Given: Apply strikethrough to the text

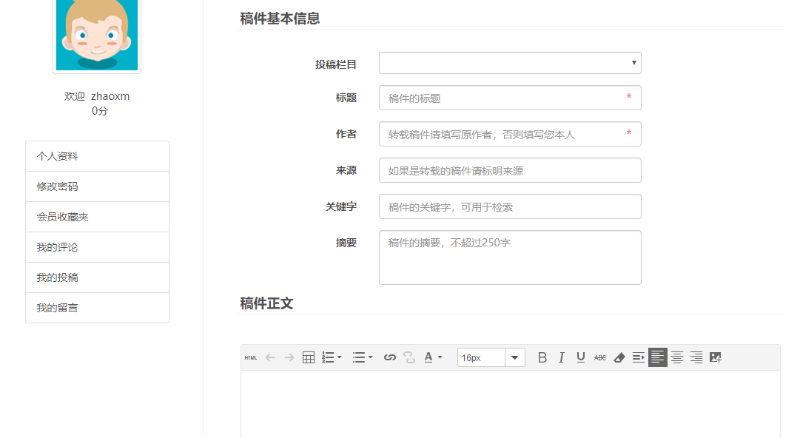Looking at the screenshot, I should (599, 358).
